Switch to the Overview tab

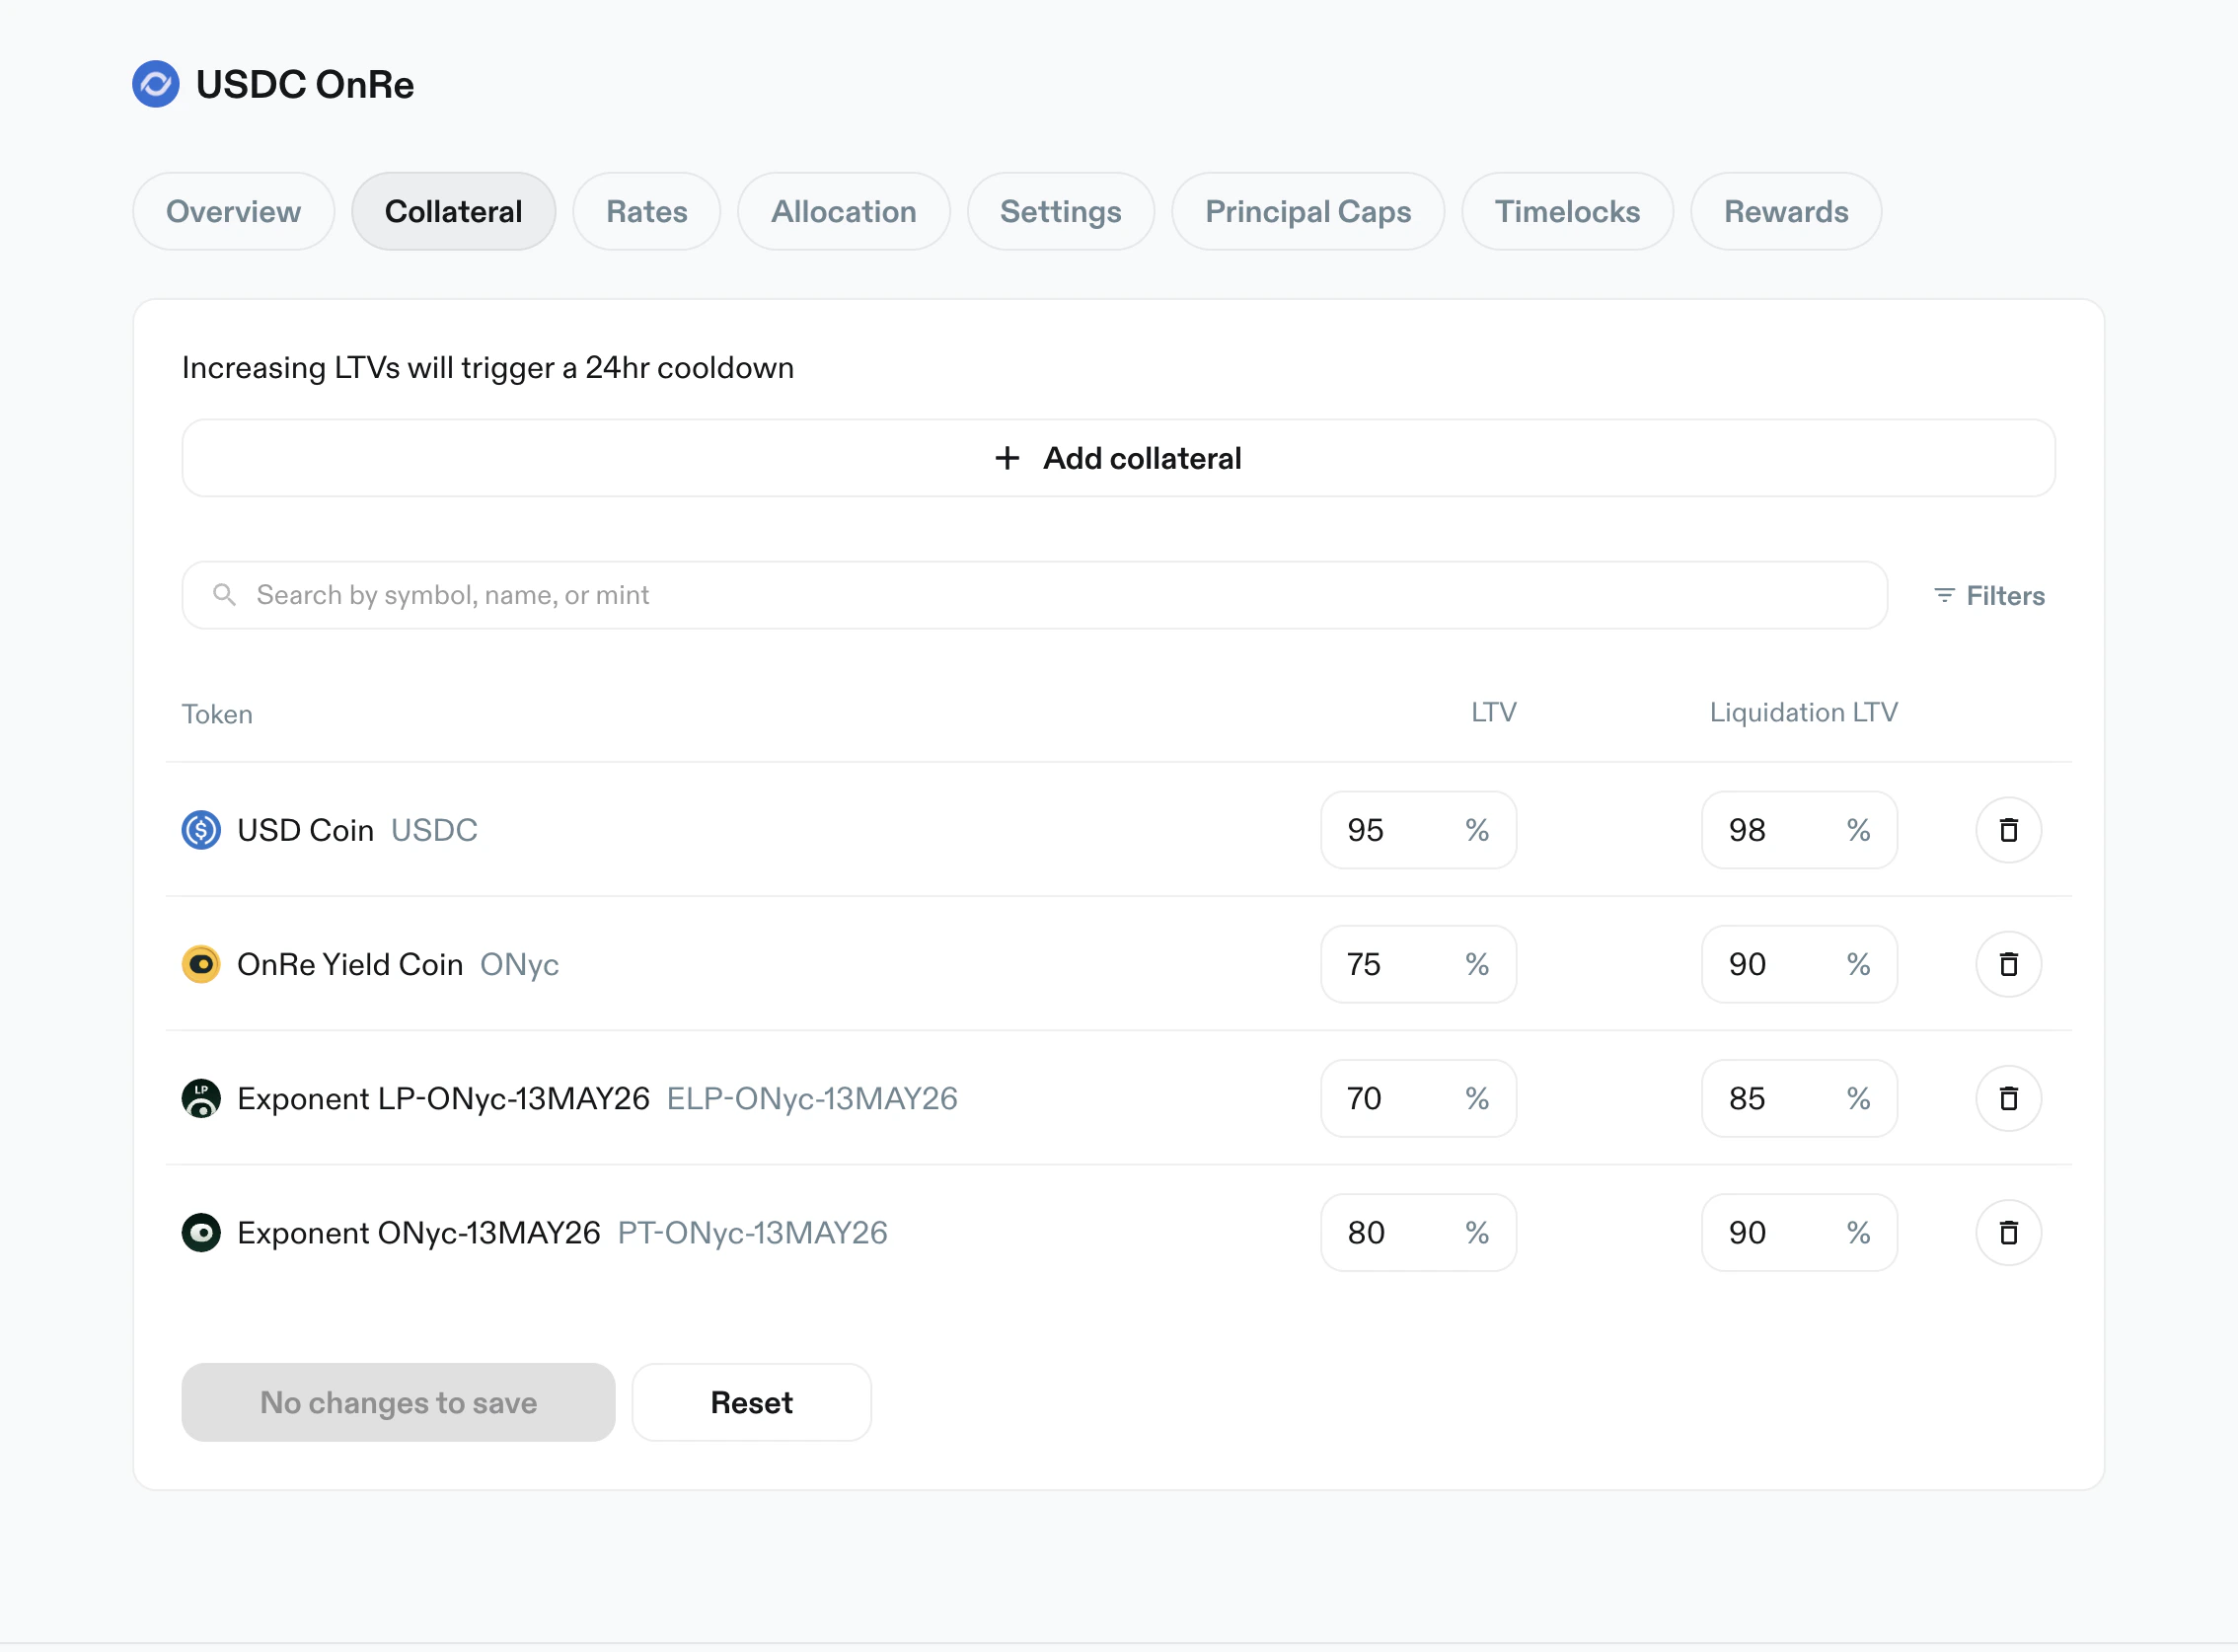pos(233,212)
